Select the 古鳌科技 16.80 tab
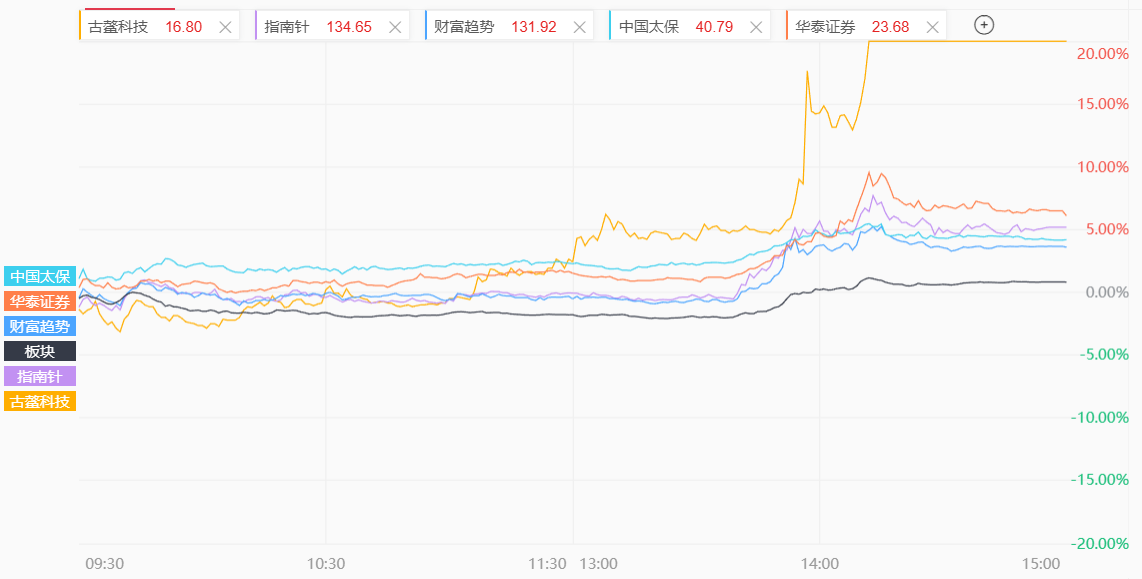1142x579 pixels. [x=144, y=27]
